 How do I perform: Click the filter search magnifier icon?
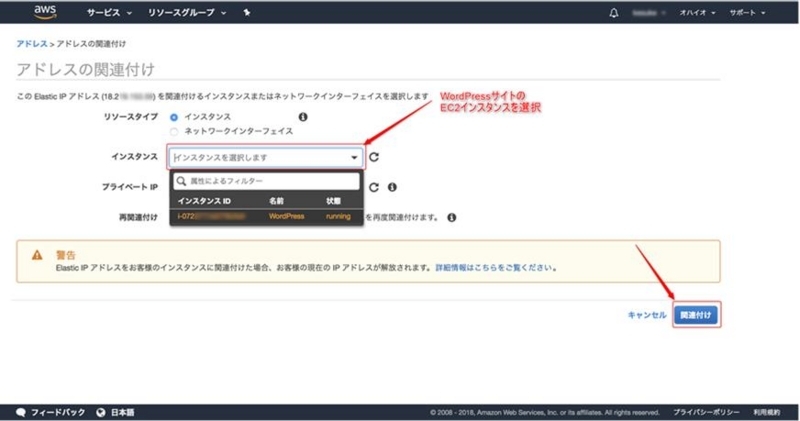click(181, 181)
